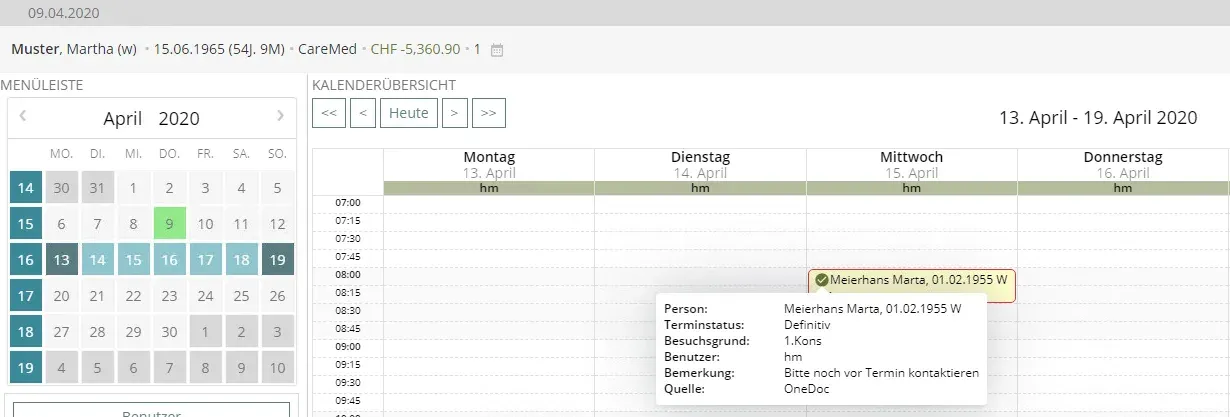This screenshot has height=417, width=1230.
Task: Open Meierhans Marta appointment entry
Action: (x=911, y=286)
